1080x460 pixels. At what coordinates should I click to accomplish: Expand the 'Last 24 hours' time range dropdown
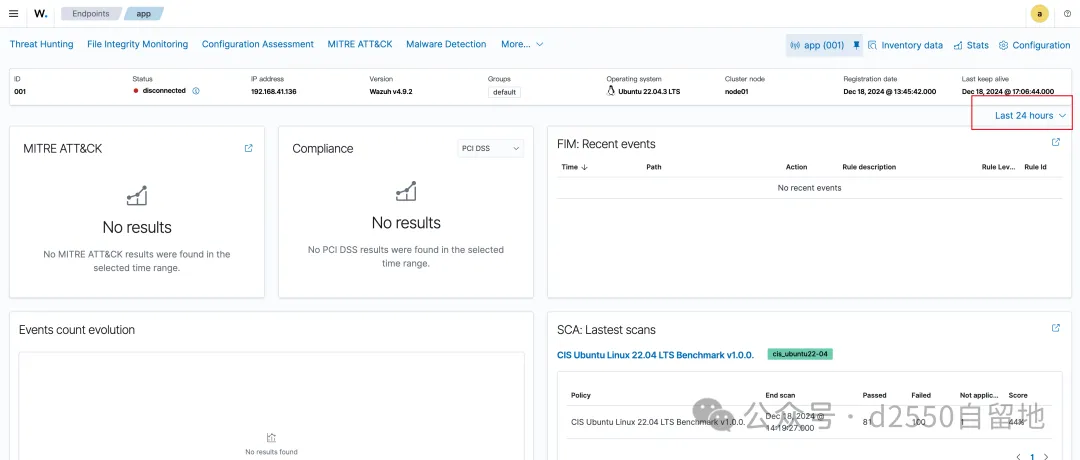coord(1030,116)
